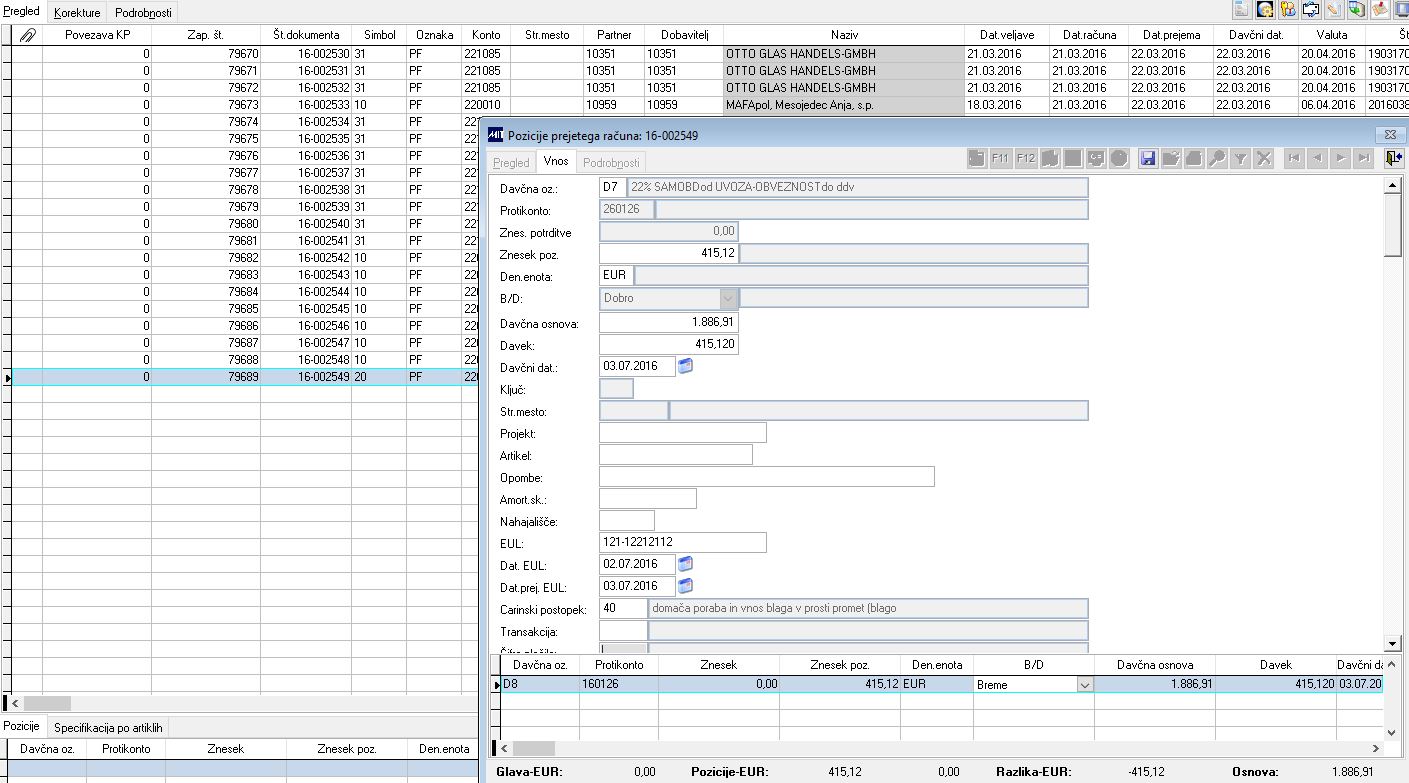This screenshot has width=1409, height=783.
Task: Click D8 cell in positions grid
Action: click(x=540, y=685)
